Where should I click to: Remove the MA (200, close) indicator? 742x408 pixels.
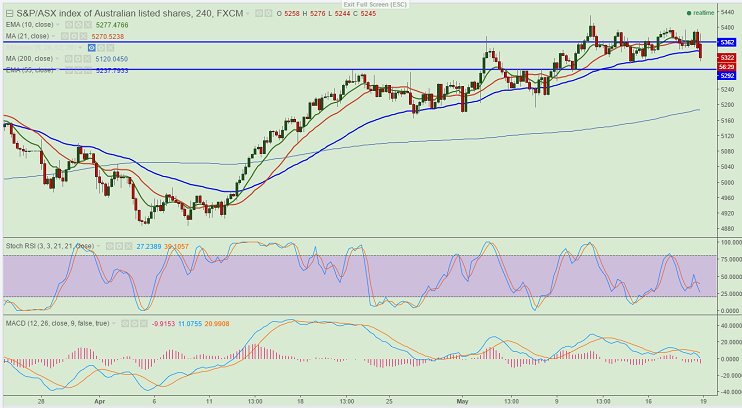click(x=87, y=59)
